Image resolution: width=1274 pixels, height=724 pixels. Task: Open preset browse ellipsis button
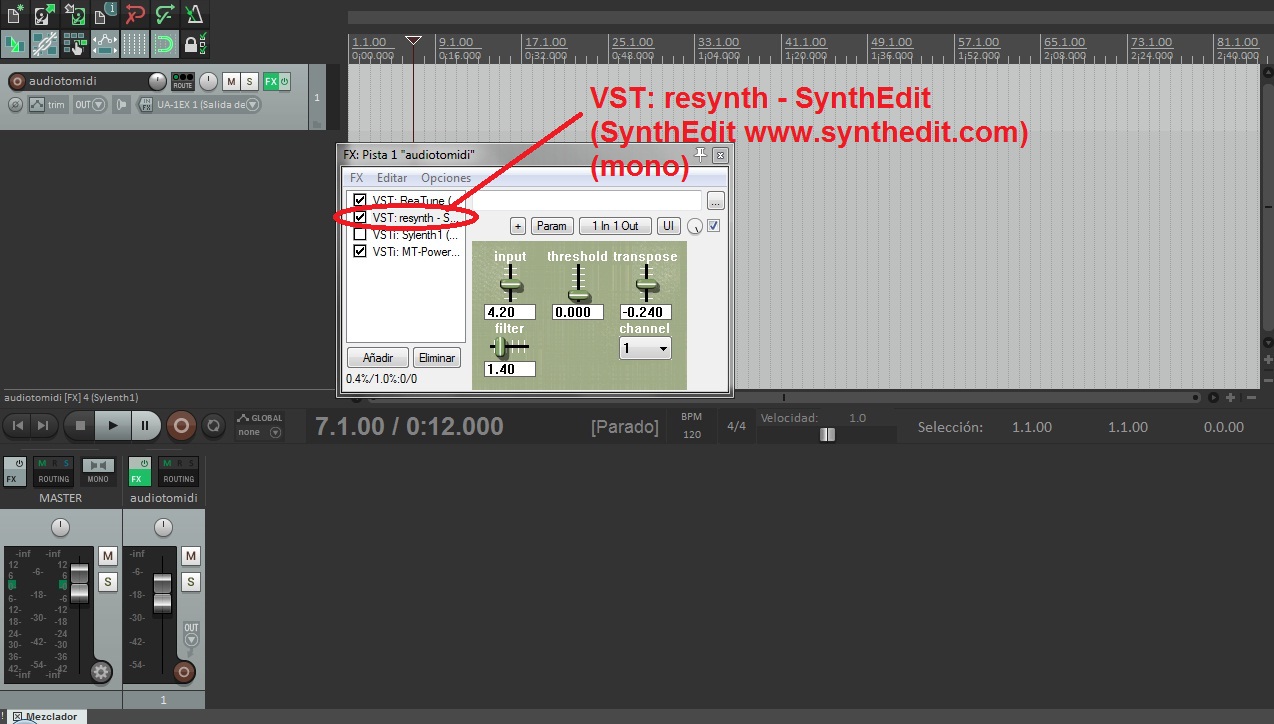[x=715, y=201]
